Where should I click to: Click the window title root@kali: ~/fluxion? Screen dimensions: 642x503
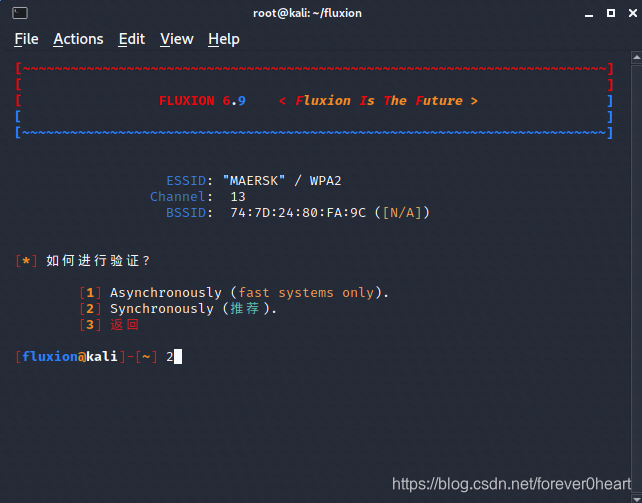pyautogui.click(x=307, y=13)
